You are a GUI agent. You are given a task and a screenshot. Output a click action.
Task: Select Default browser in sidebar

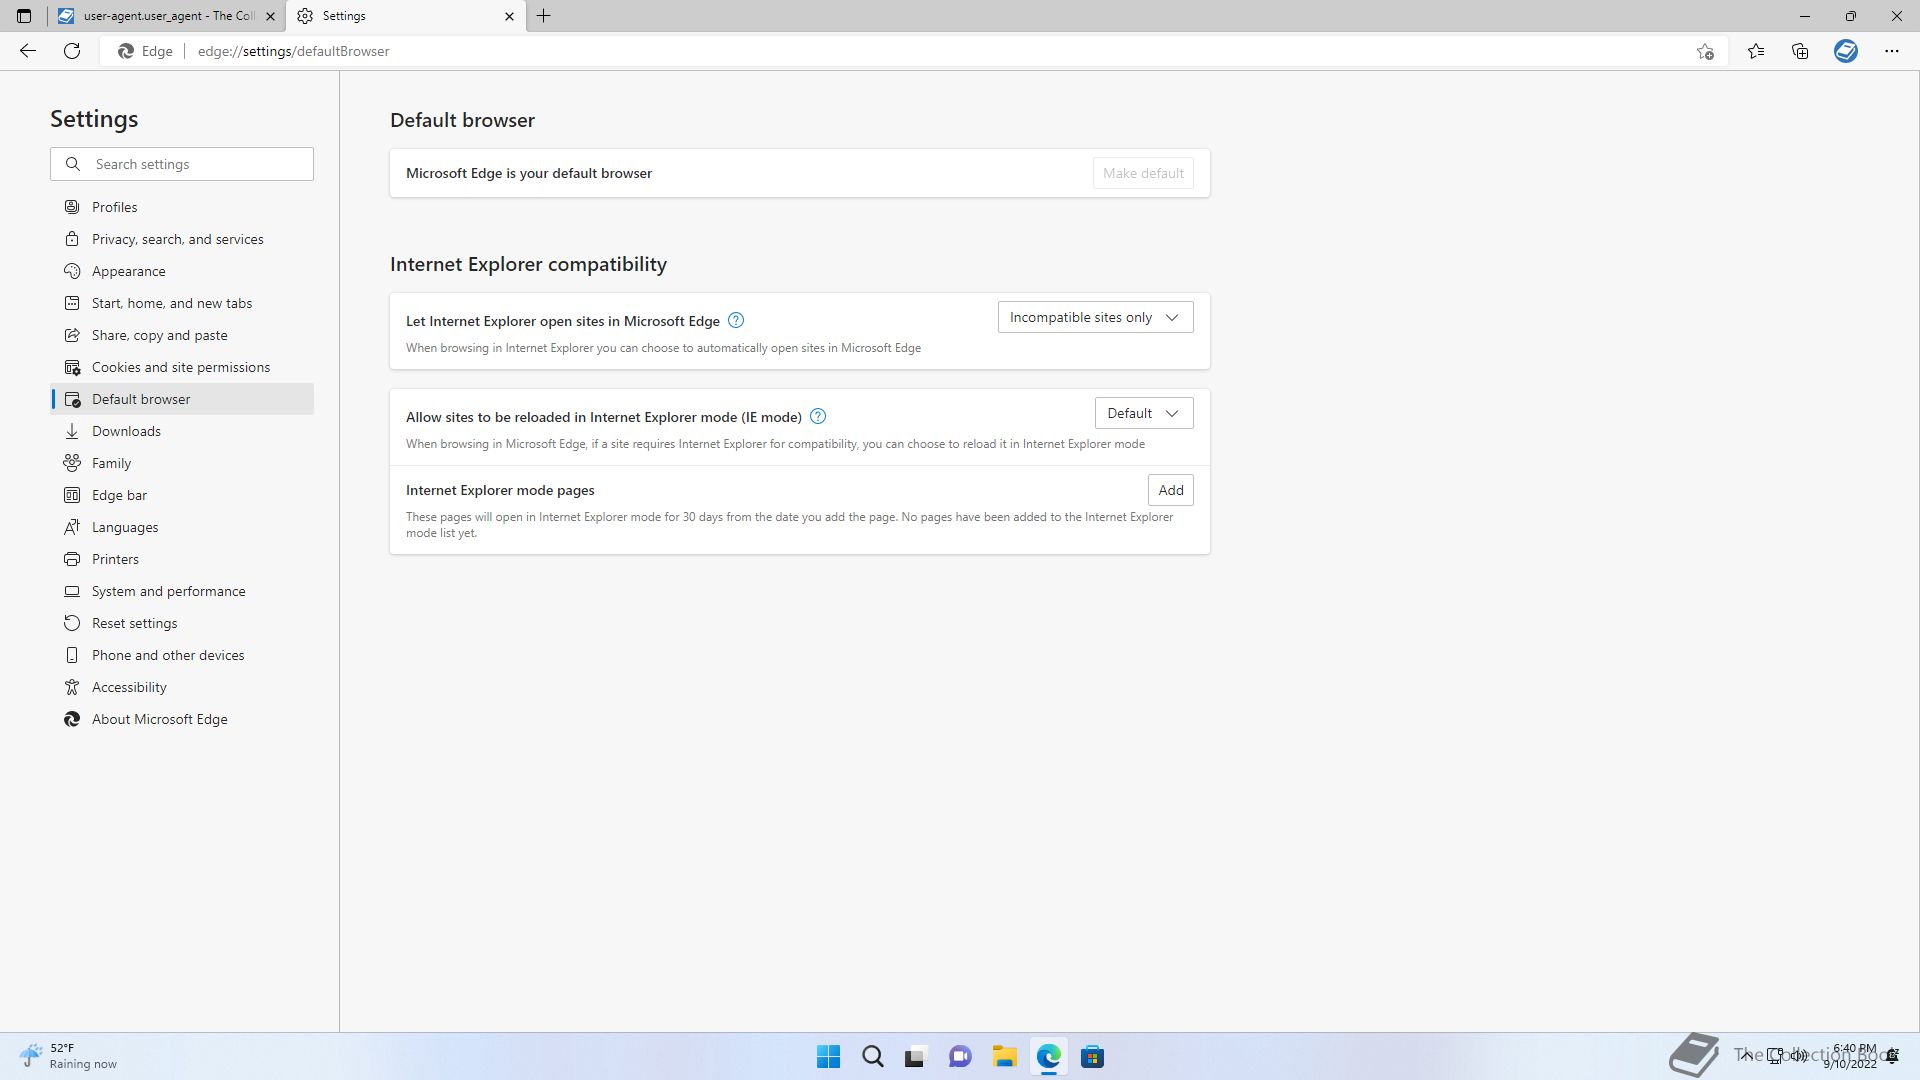tap(182, 399)
